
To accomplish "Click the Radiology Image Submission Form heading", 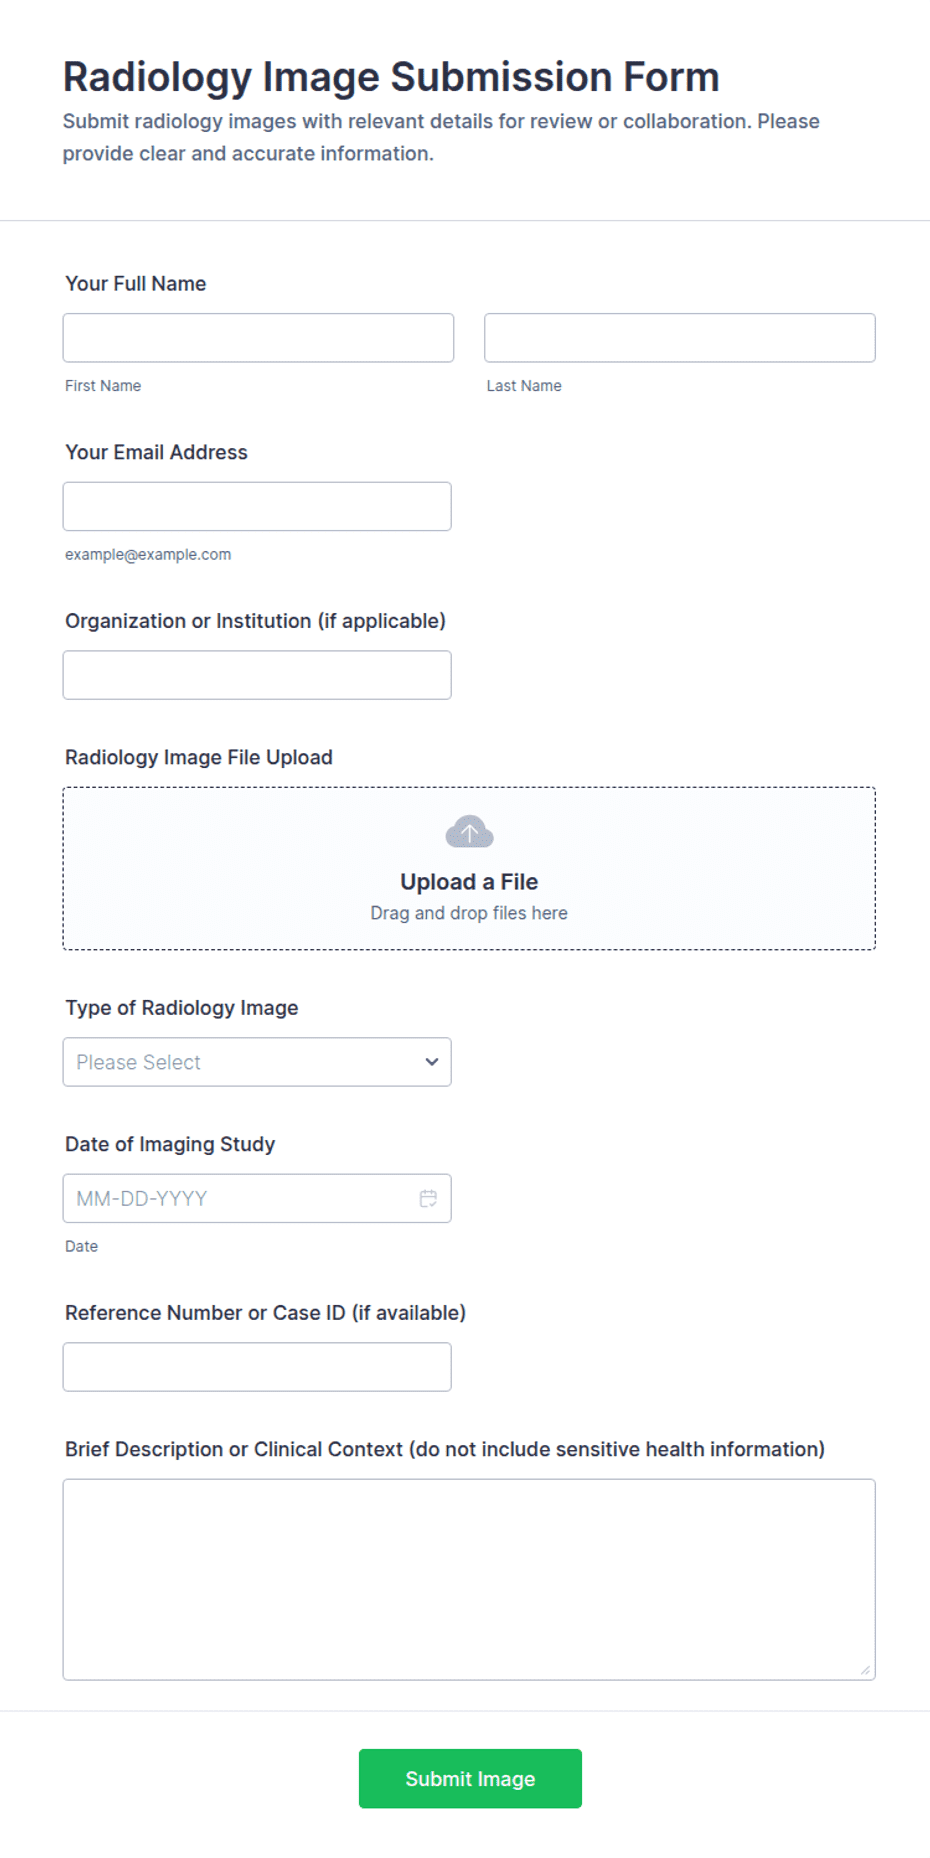I will point(391,77).
